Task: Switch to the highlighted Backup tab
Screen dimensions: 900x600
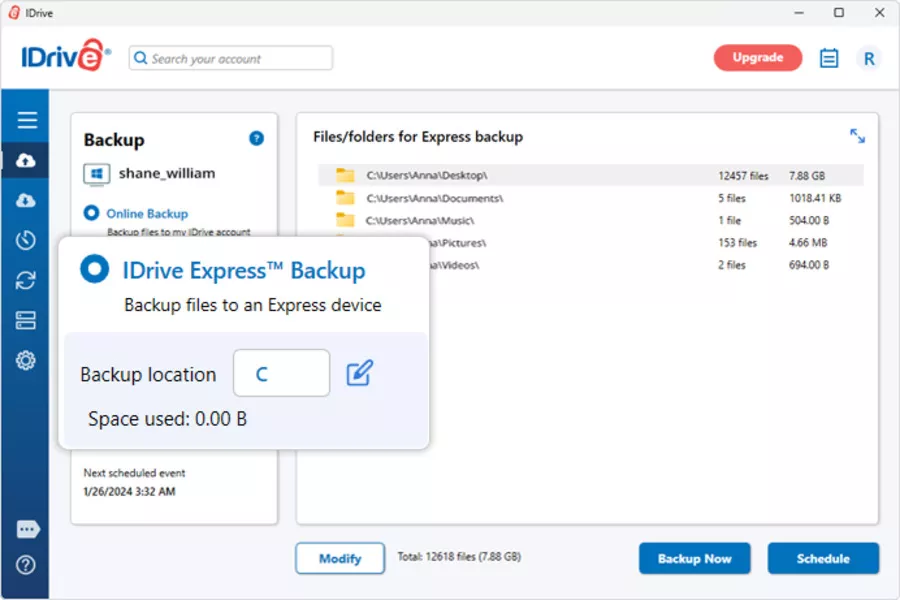Action: click(25, 160)
